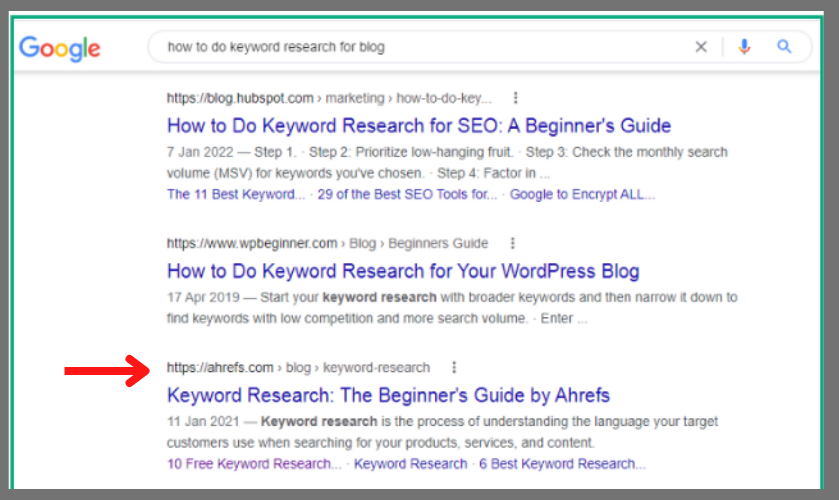Follow '6 Best Keyword Research...' sitelink
This screenshot has height=500, width=839.
[x=562, y=464]
